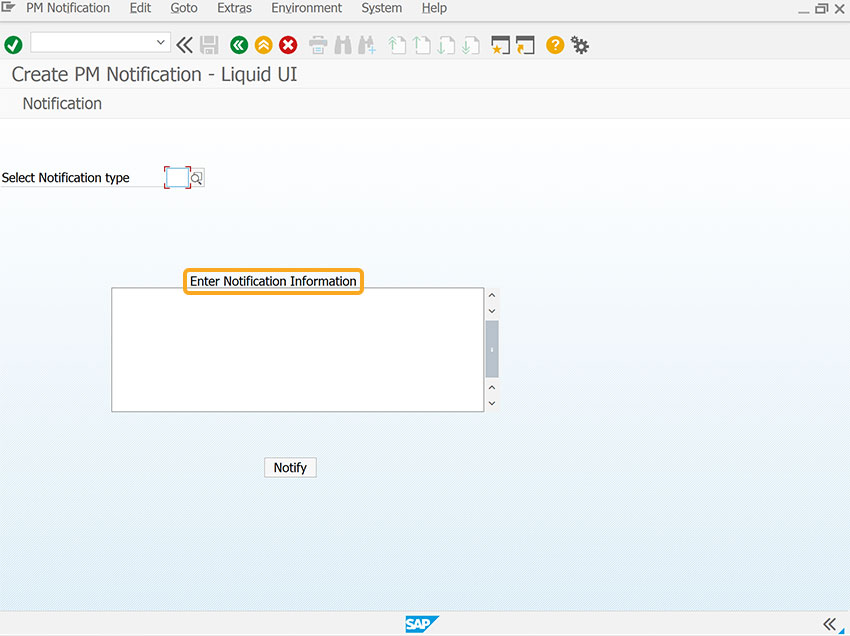Open the command field dropdown arrow
The width and height of the screenshot is (850, 636).
pyautogui.click(x=160, y=42)
